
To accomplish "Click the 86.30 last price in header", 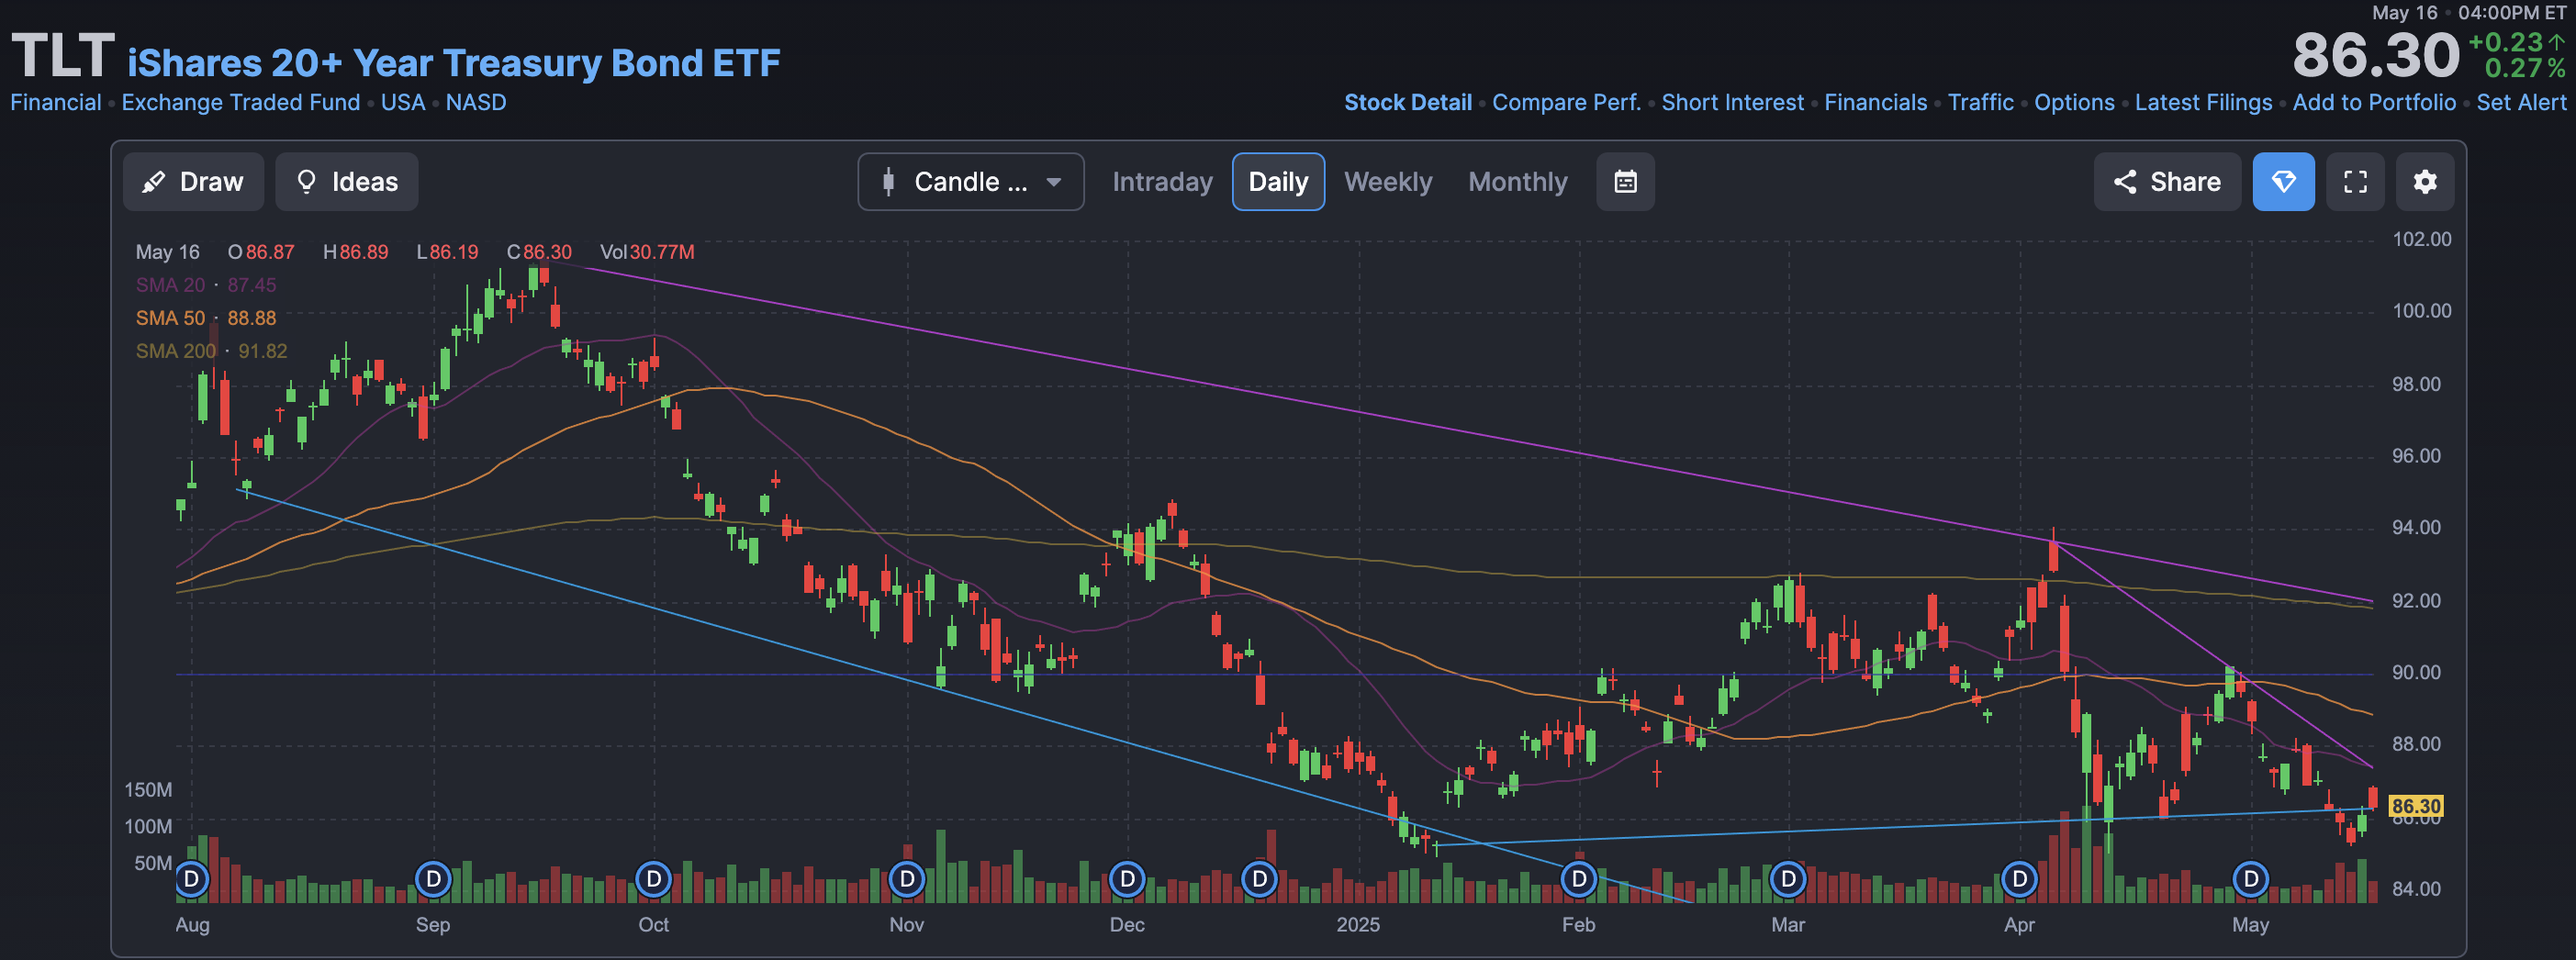I will tap(2375, 55).
